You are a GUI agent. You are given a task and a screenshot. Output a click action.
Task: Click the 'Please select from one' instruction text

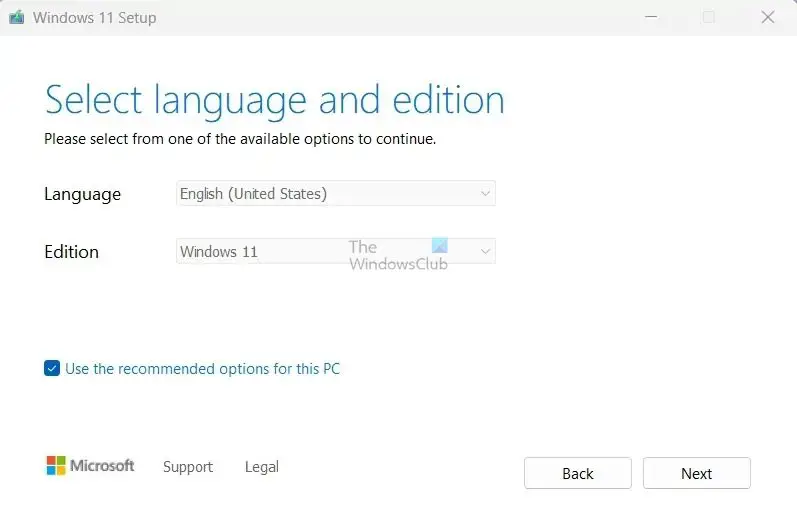click(240, 139)
